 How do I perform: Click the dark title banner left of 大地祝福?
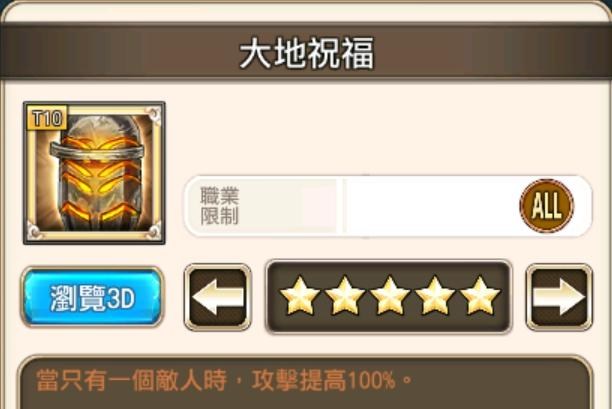(117, 52)
